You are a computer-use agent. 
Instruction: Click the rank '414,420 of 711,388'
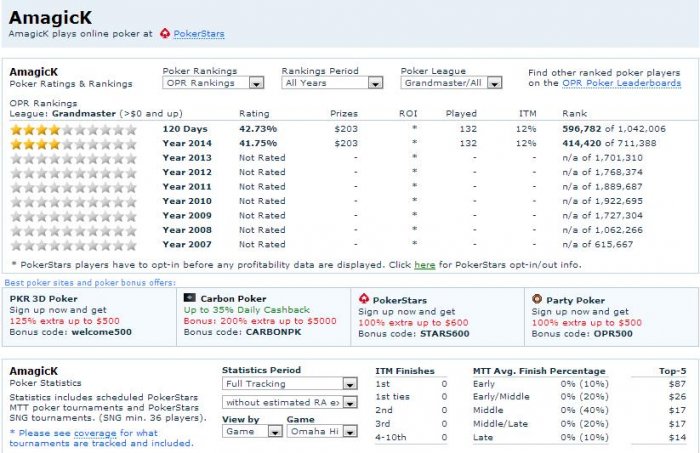(609, 144)
